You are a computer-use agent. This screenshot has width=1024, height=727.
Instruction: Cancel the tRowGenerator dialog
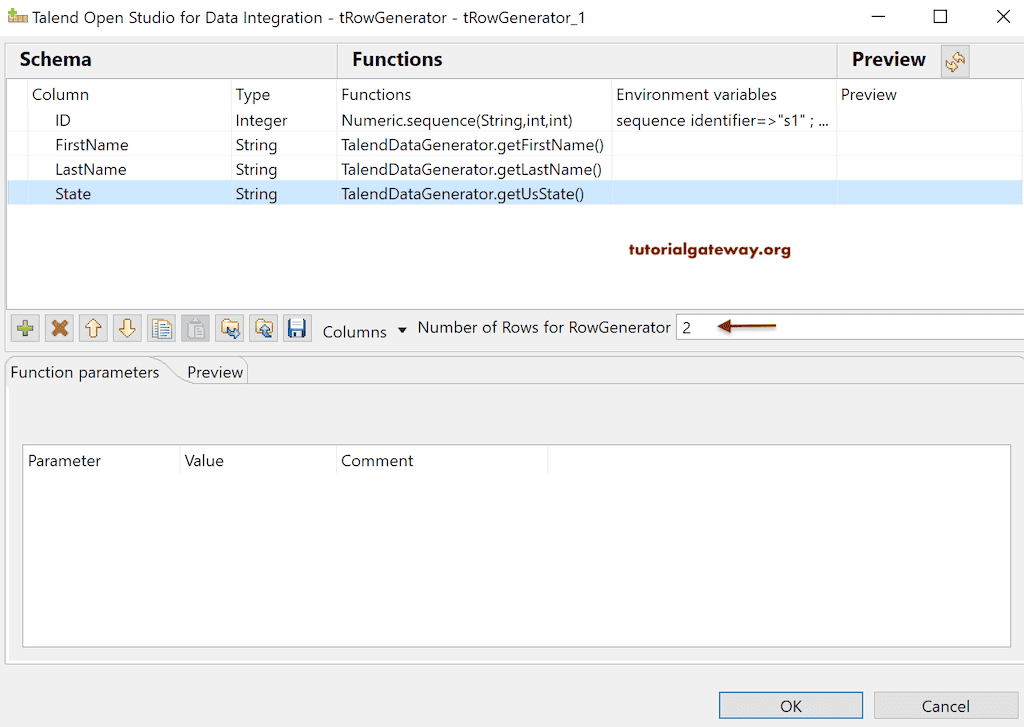click(x=945, y=705)
